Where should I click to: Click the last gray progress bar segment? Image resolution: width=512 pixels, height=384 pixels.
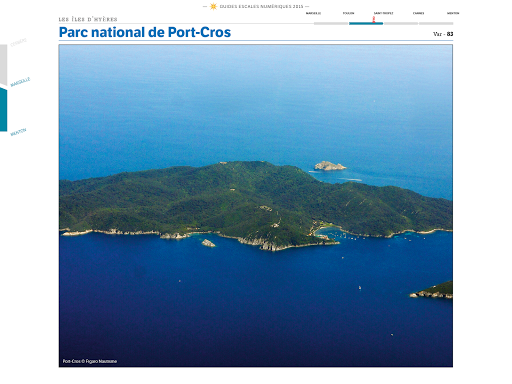pyautogui.click(x=436, y=24)
